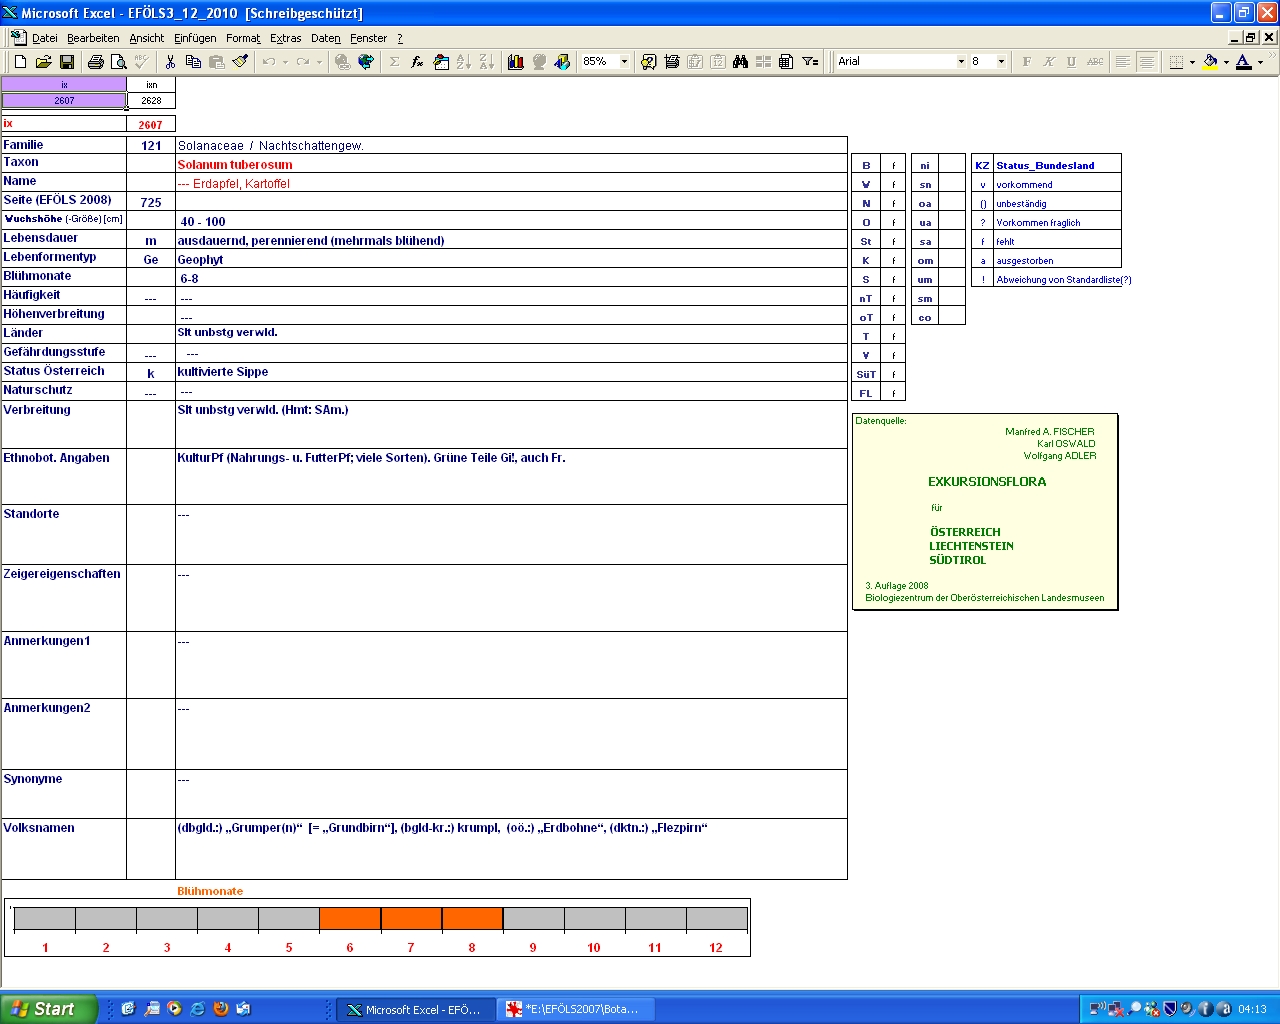Expand the fill color dropdown arrow

(1227, 62)
